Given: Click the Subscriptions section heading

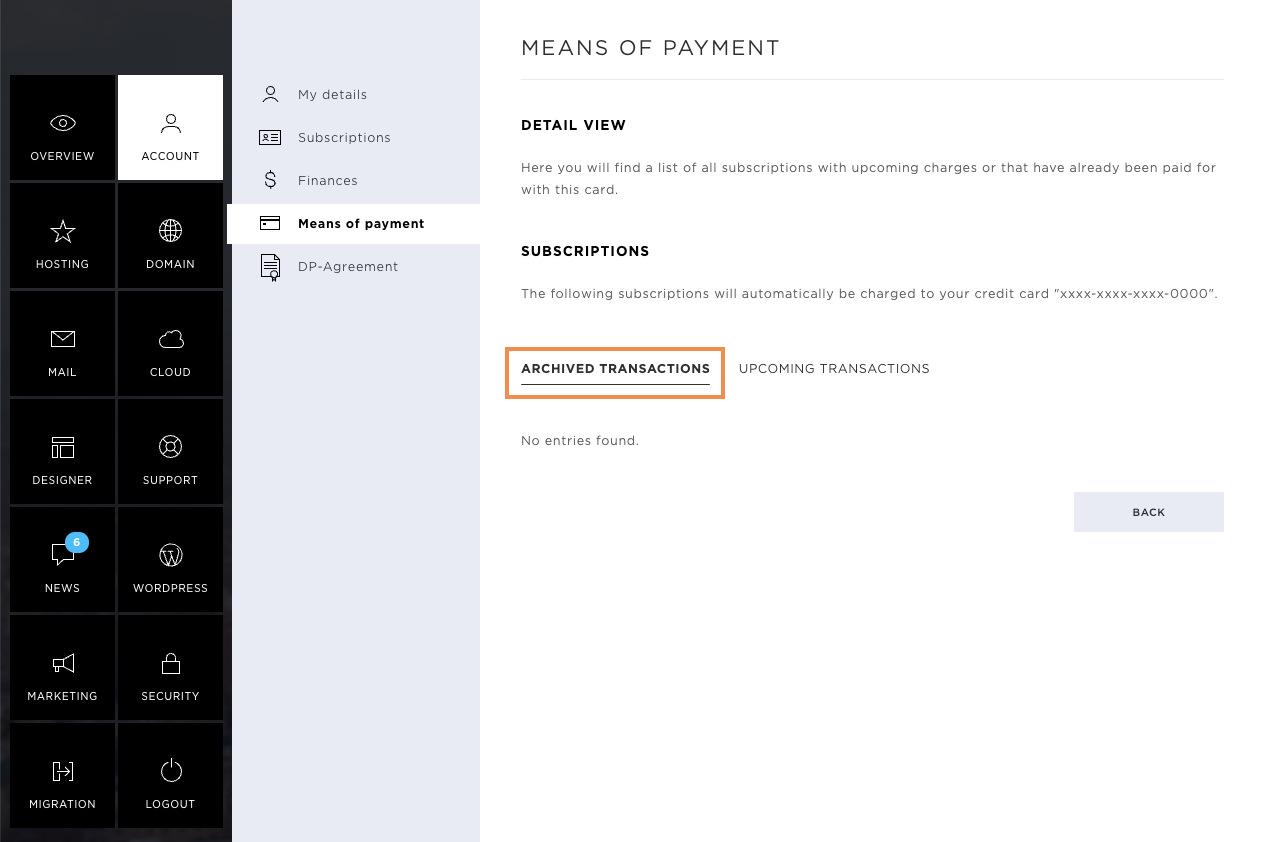Looking at the screenshot, I should 585,251.
